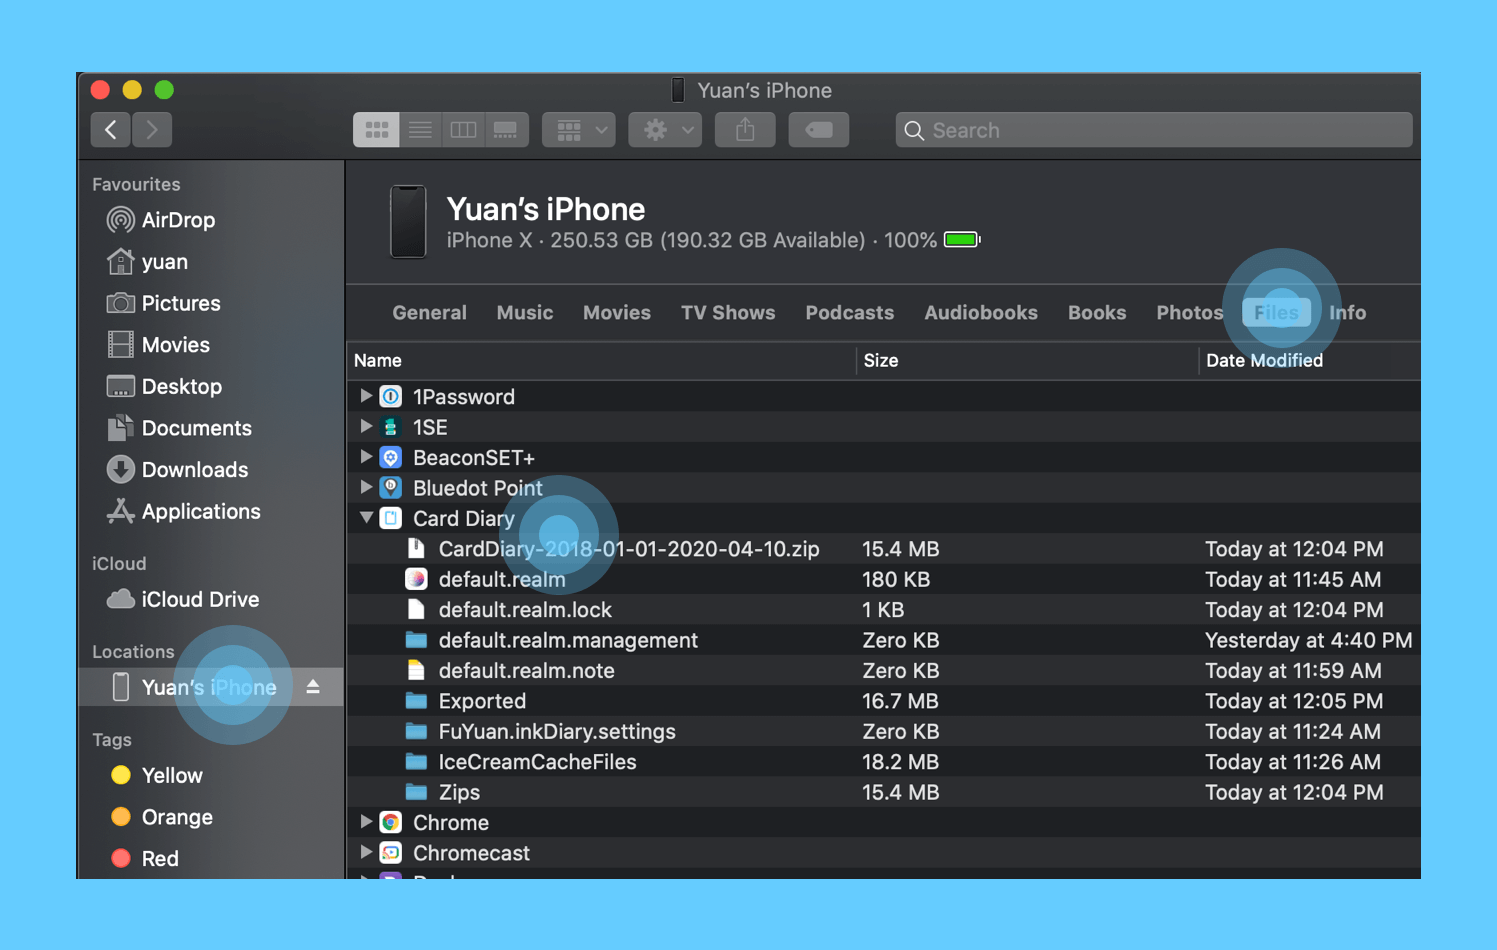Click the 1Password app icon
This screenshot has height=950, width=1497.
(x=391, y=397)
